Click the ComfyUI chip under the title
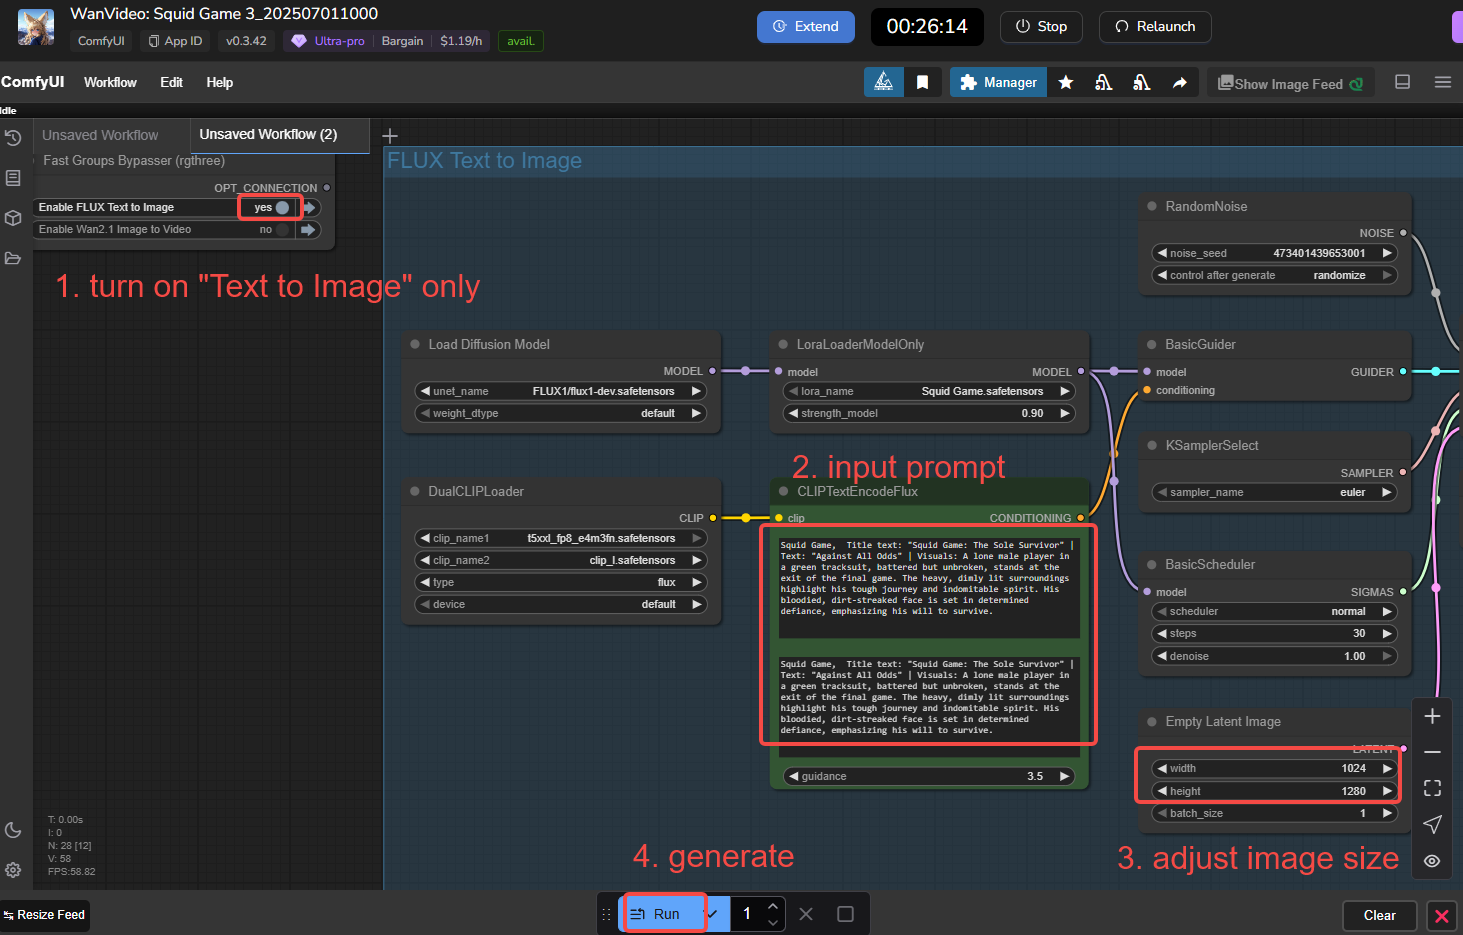 coord(101,41)
